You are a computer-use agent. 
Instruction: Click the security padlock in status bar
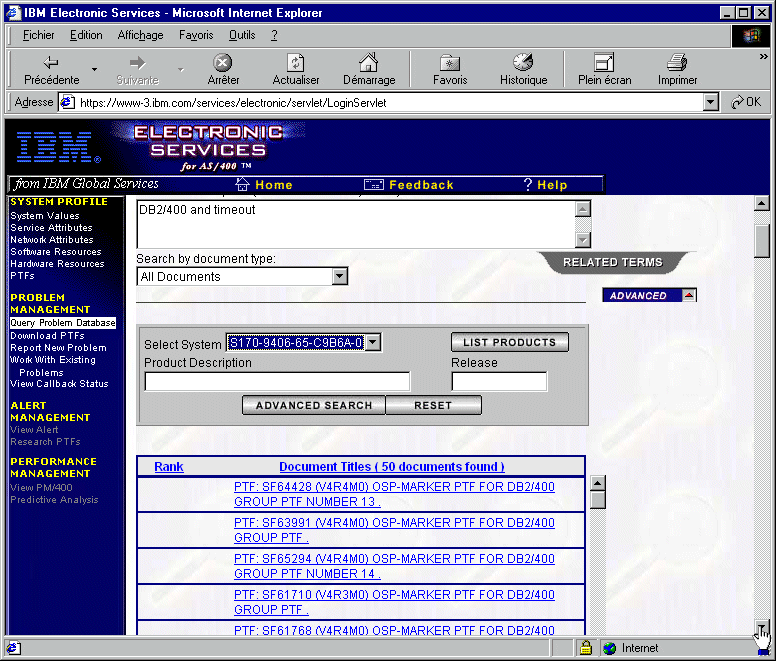coord(586,647)
